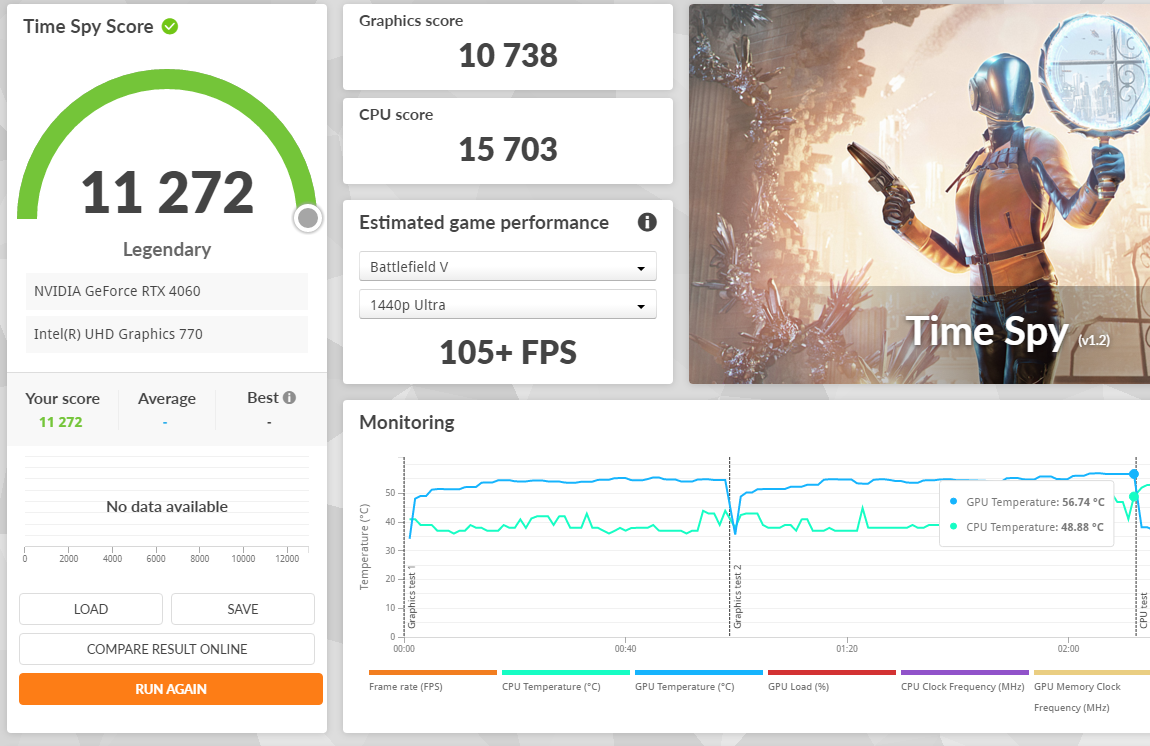Click the blue GPU temperature data point
This screenshot has width=1150, height=746.
coord(1134,474)
